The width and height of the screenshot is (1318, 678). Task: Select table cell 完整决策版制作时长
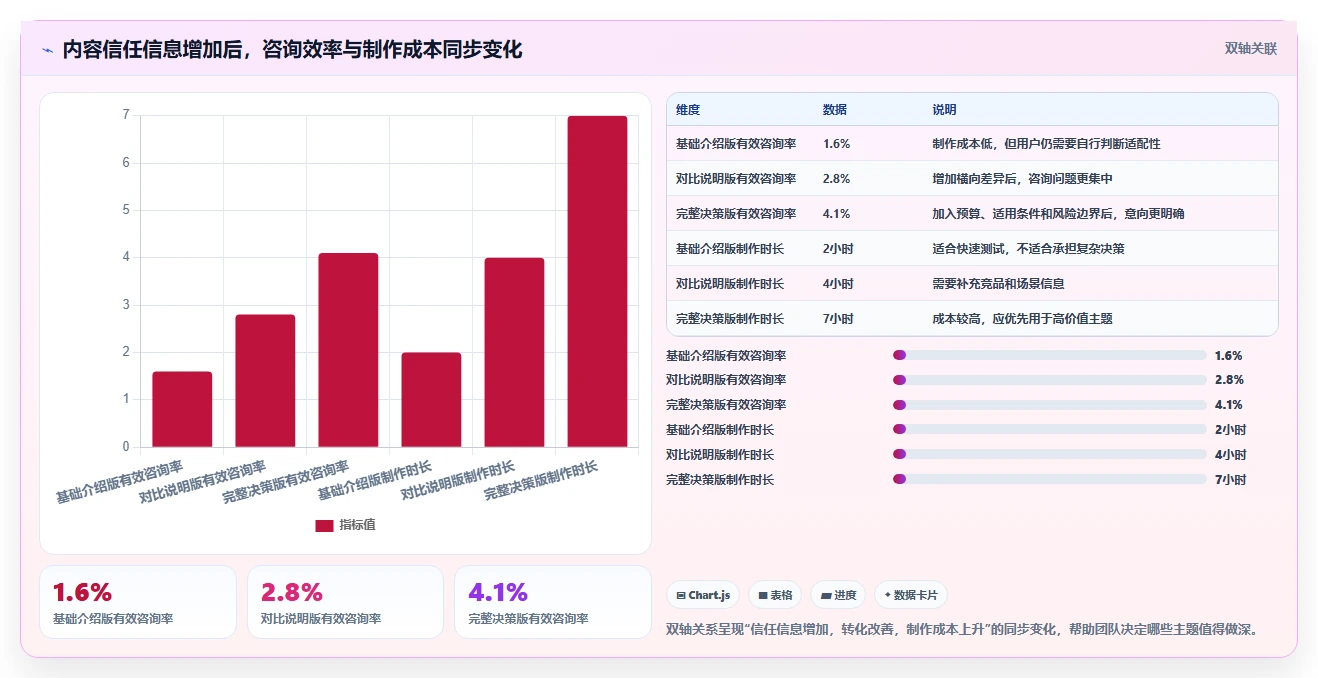(x=730, y=319)
